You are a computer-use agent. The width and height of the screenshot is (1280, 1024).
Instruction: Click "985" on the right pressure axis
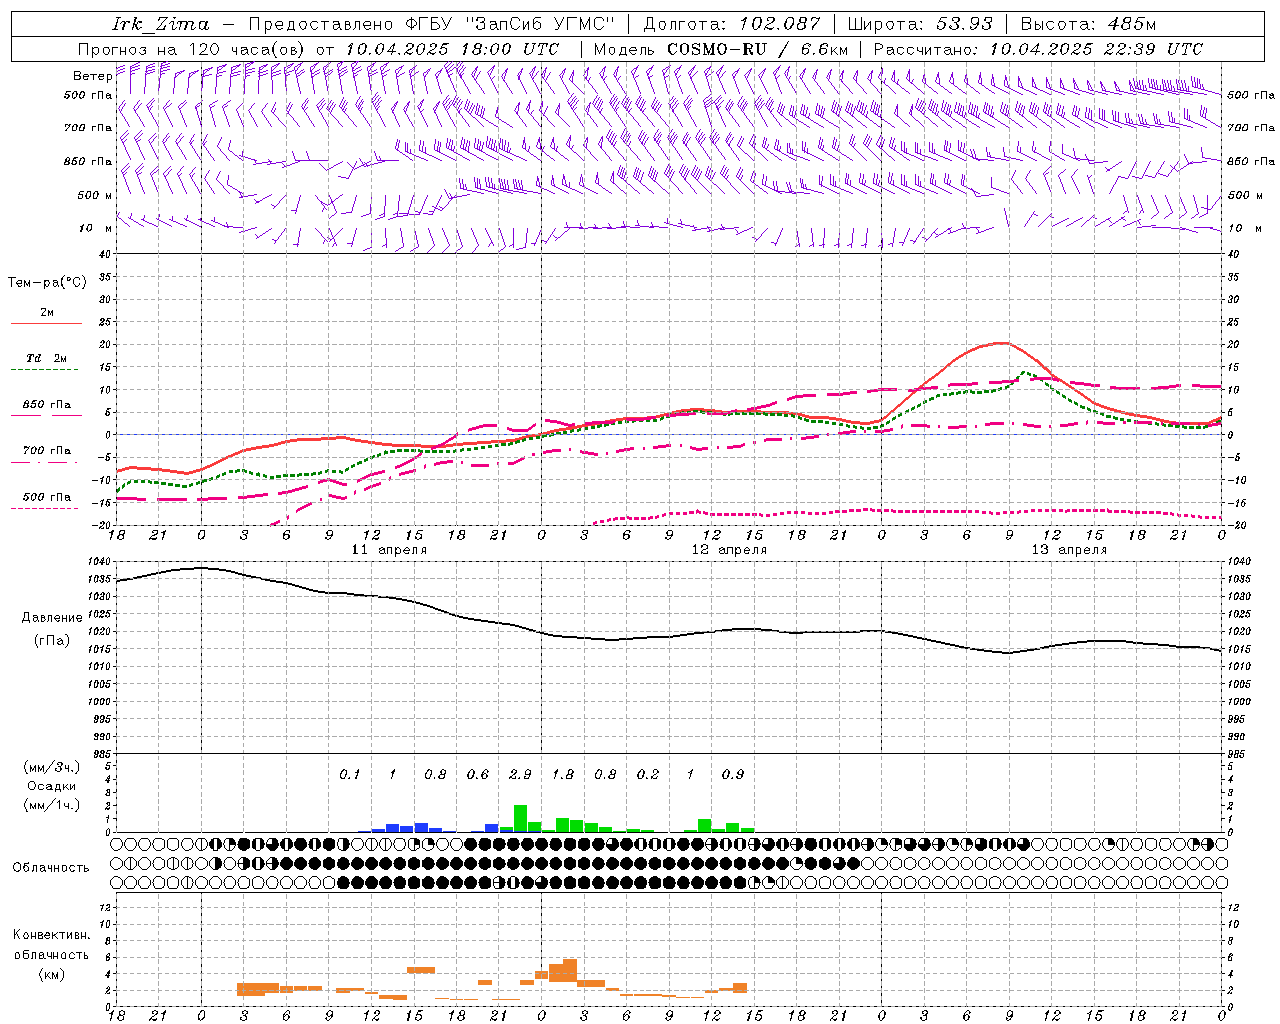(x=1238, y=754)
